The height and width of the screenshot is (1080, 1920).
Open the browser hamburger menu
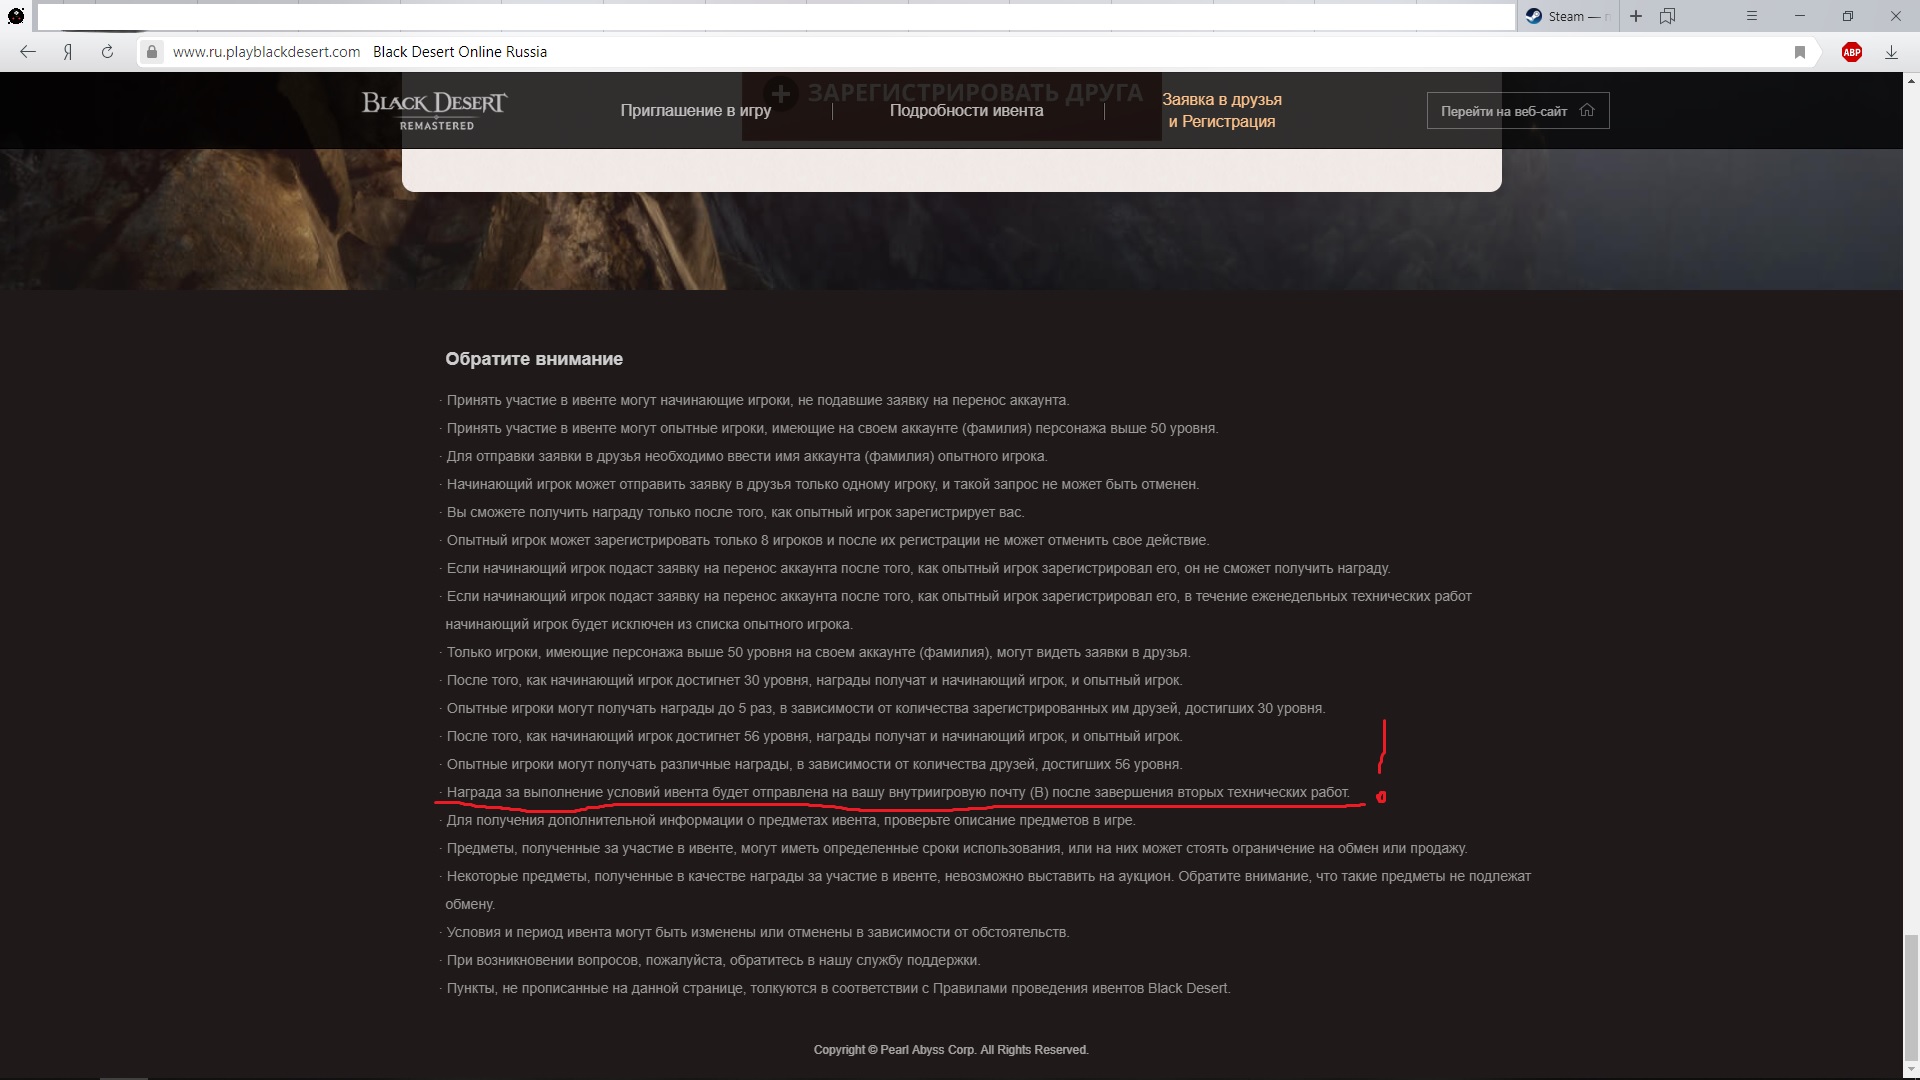[x=1751, y=16]
